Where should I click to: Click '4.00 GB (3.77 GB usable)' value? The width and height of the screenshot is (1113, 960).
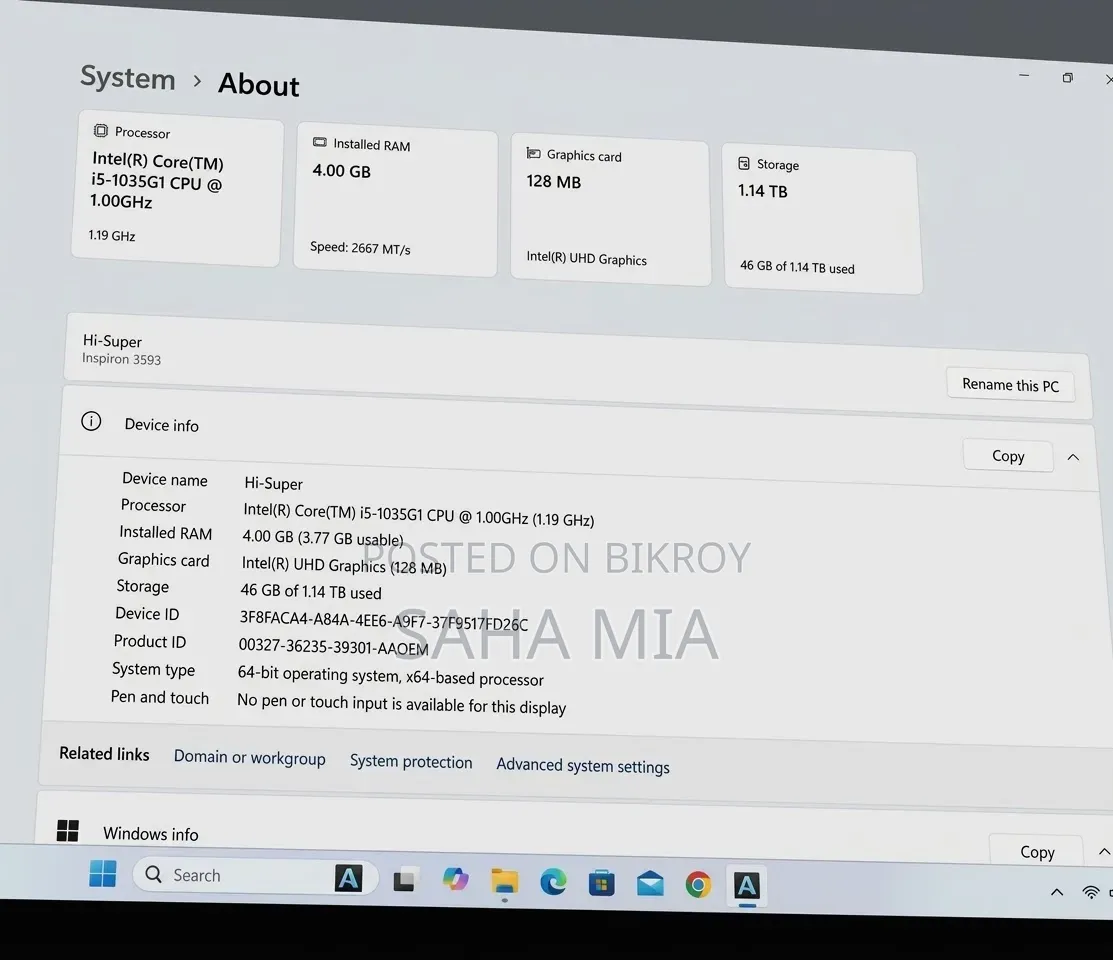tap(323, 538)
